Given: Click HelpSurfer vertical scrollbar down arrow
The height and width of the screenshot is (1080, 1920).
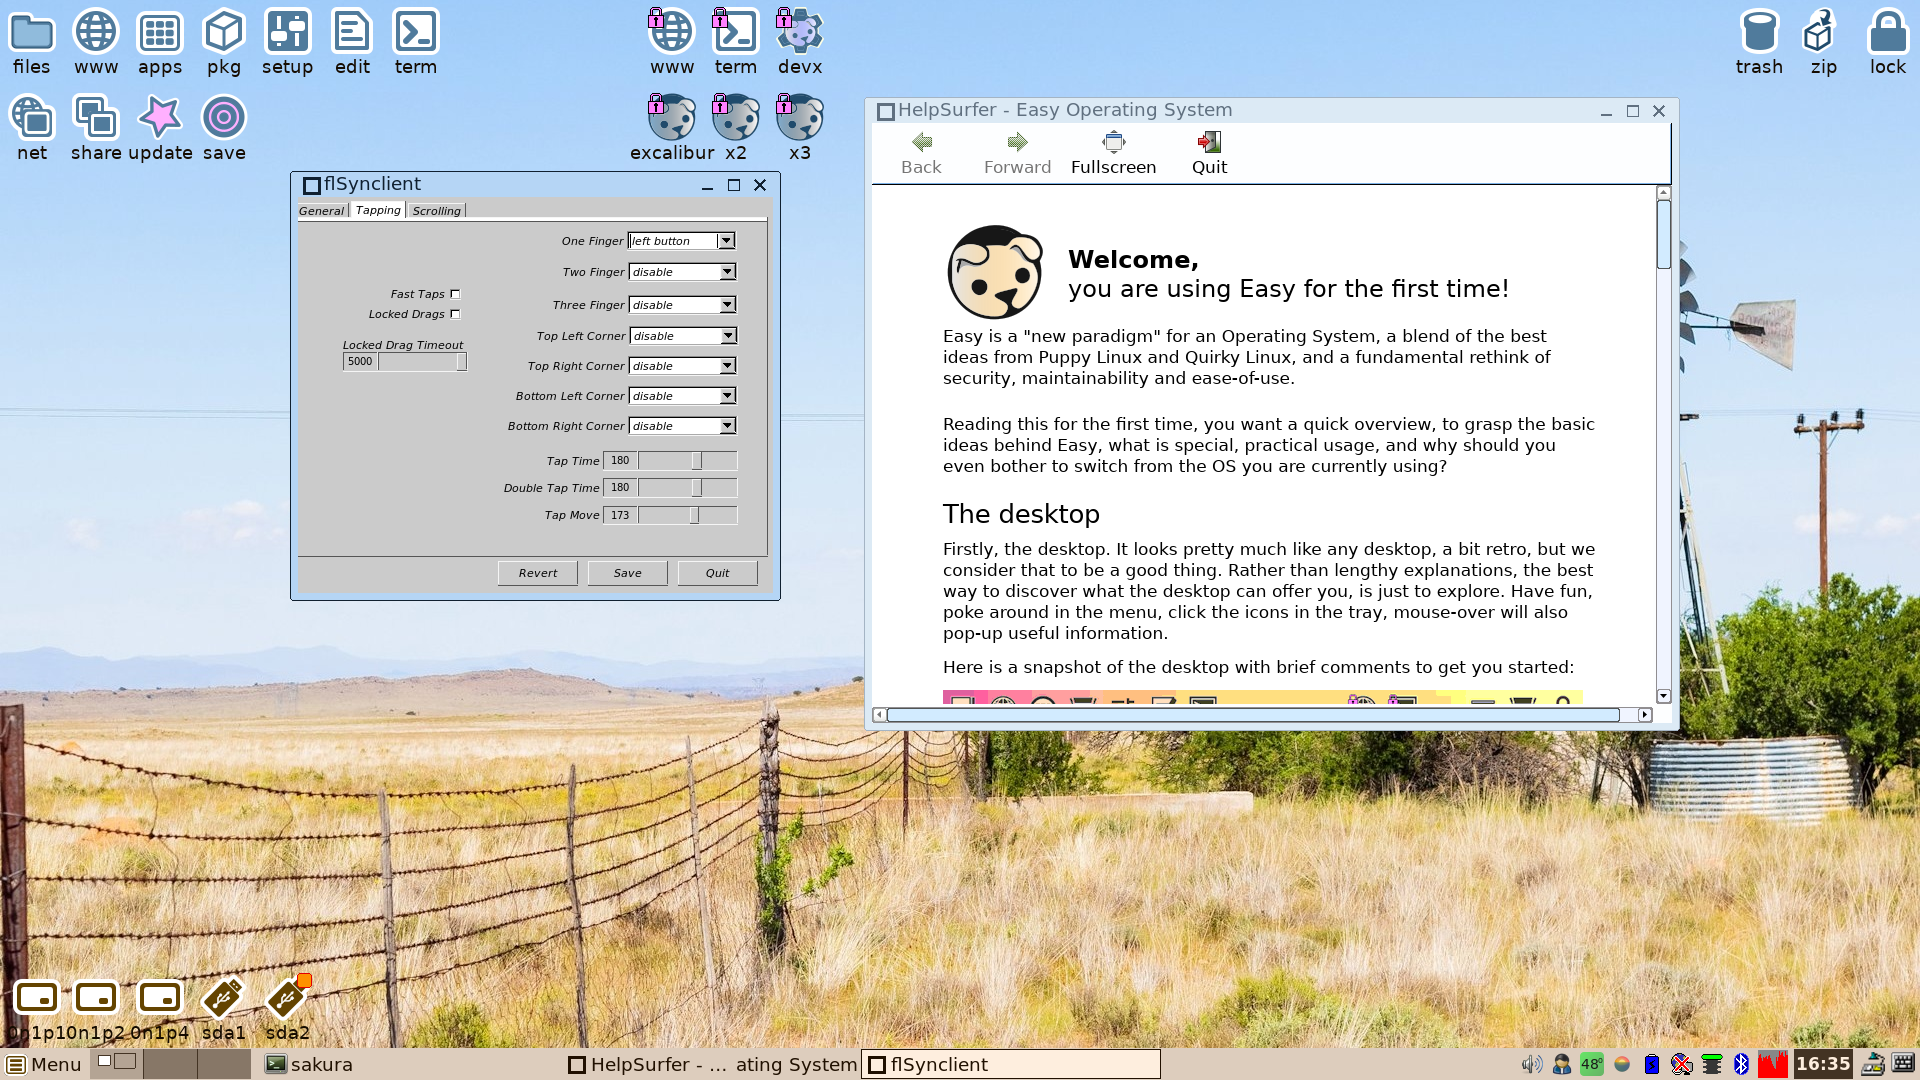Looking at the screenshot, I should [x=1664, y=696].
